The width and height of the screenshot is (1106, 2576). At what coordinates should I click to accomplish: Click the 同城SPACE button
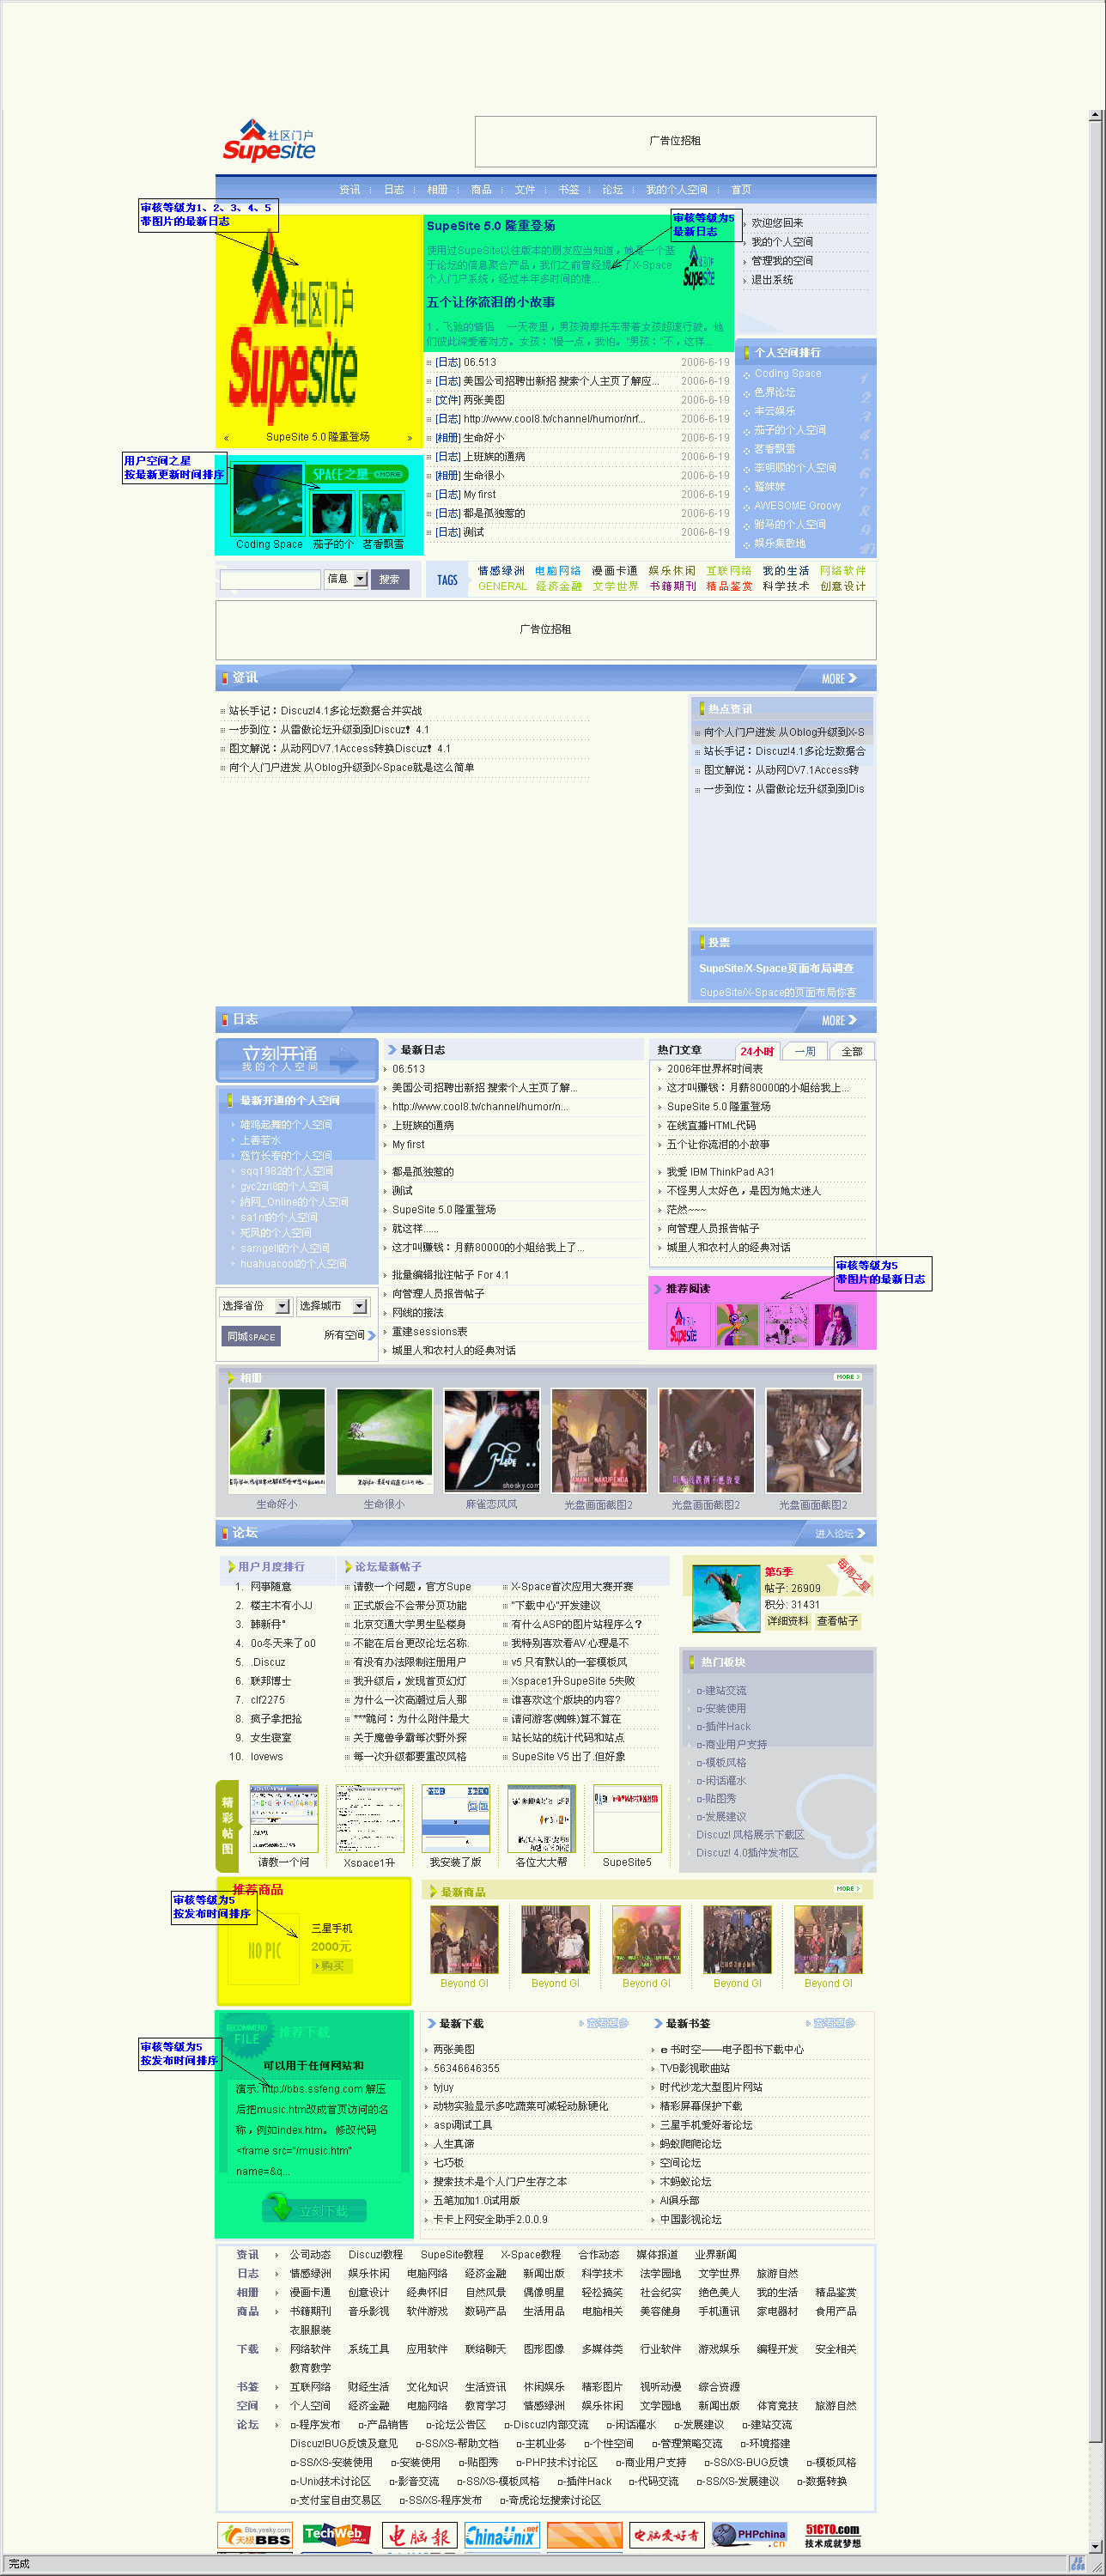pyautogui.click(x=251, y=1336)
